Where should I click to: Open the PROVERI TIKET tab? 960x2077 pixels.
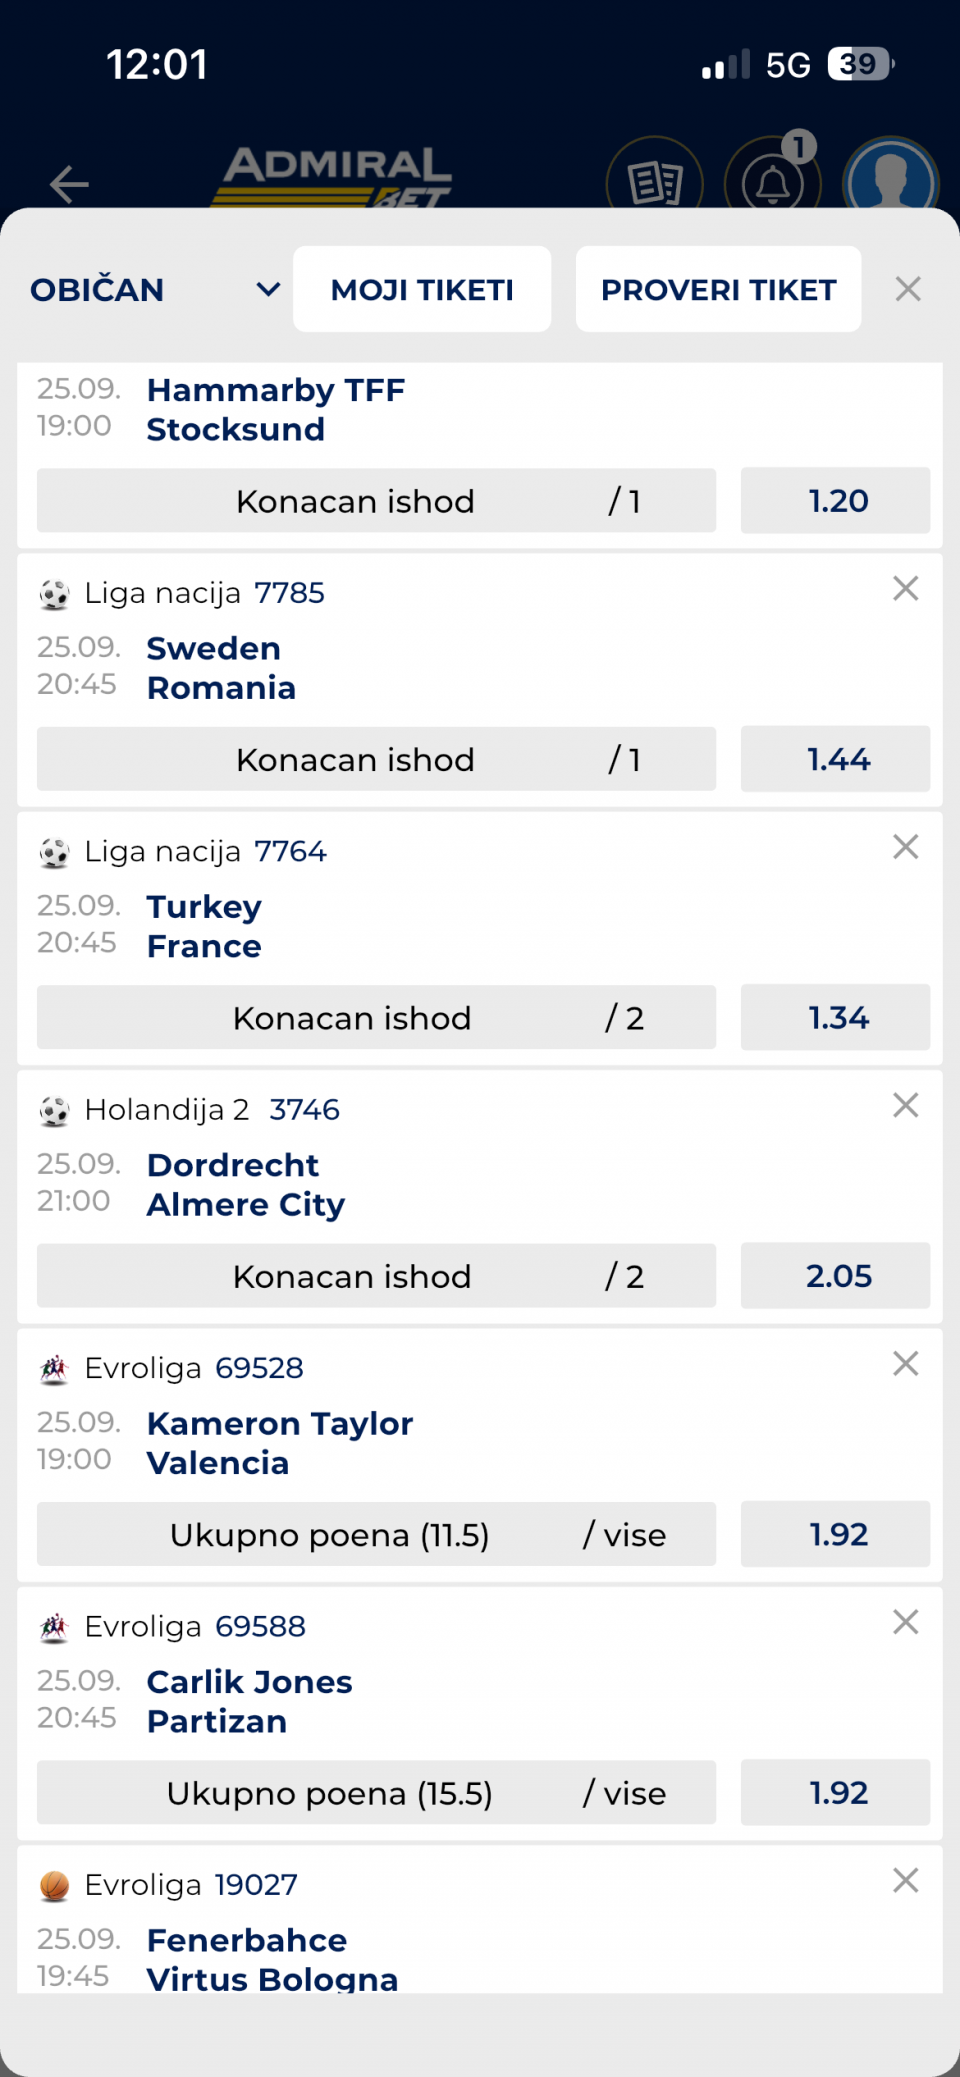point(718,289)
